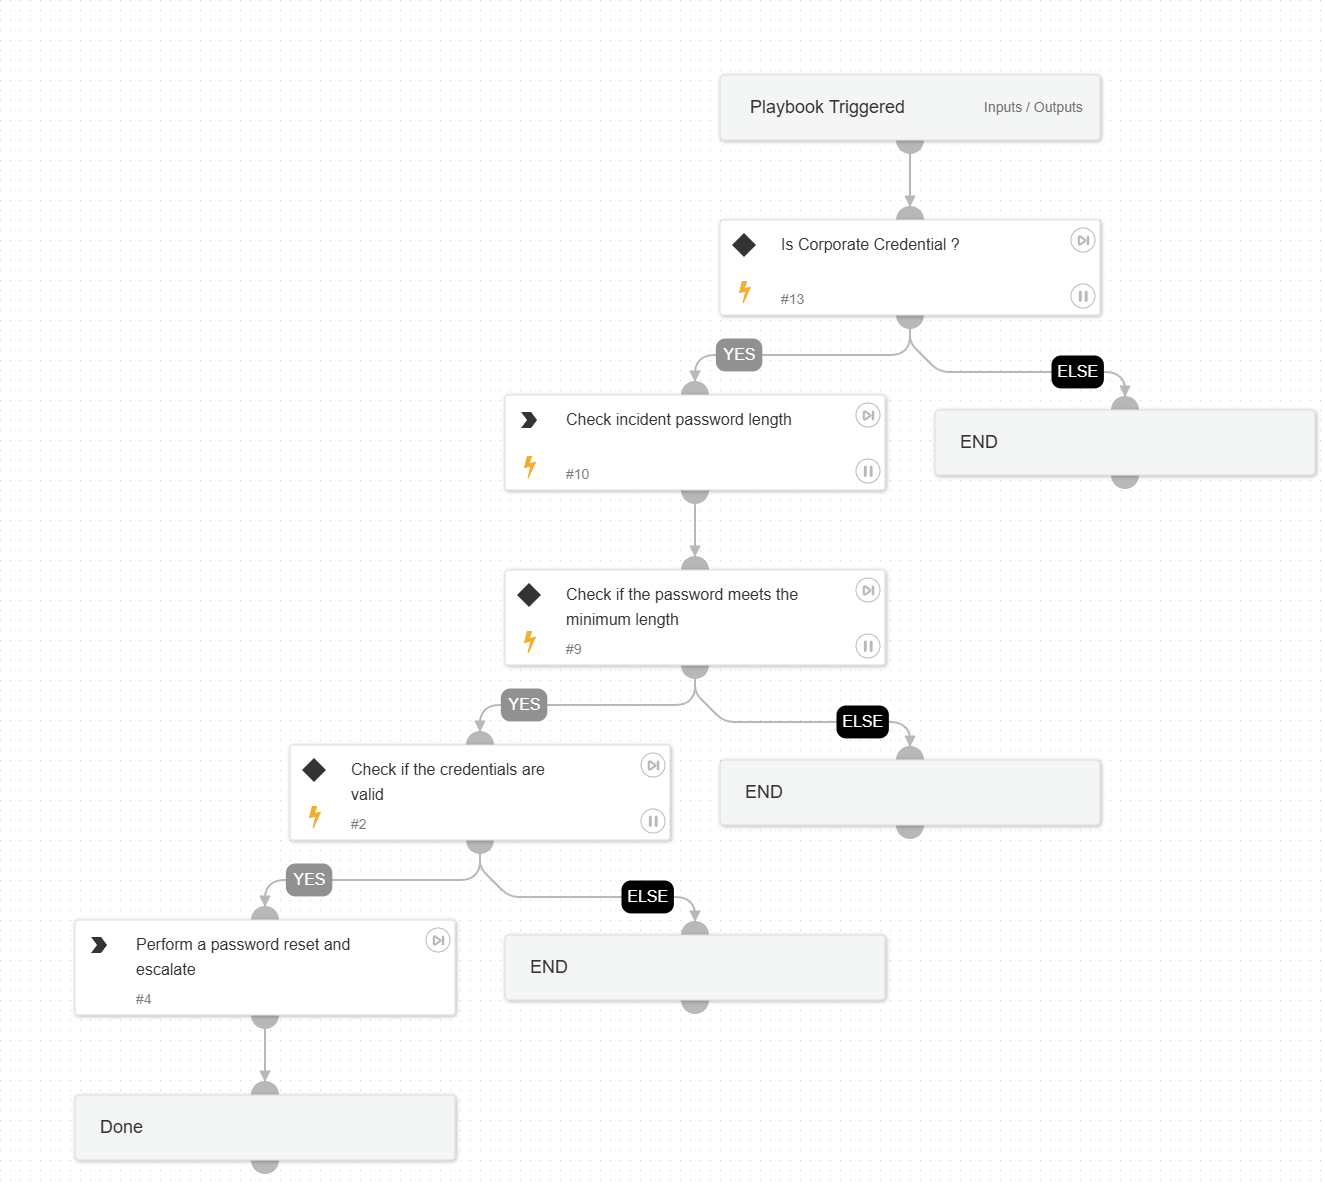This screenshot has height=1184, width=1325.
Task: Select the Done node
Action: point(265,1127)
